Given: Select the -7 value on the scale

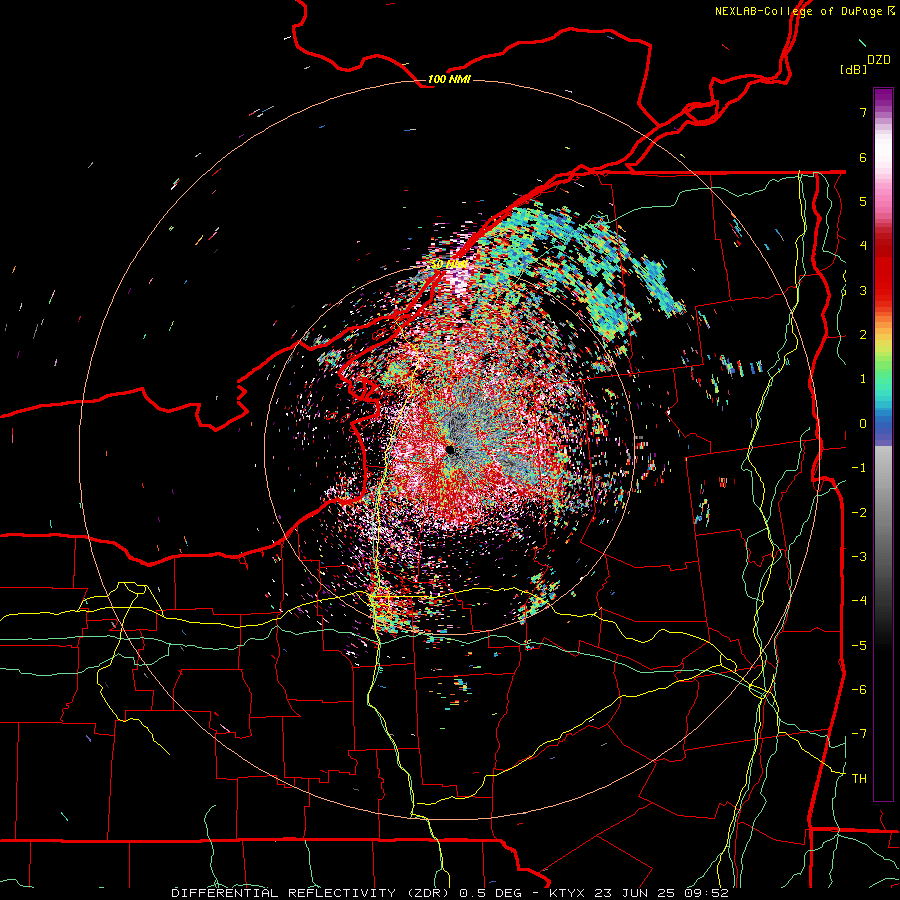Looking at the screenshot, I should 859,734.
